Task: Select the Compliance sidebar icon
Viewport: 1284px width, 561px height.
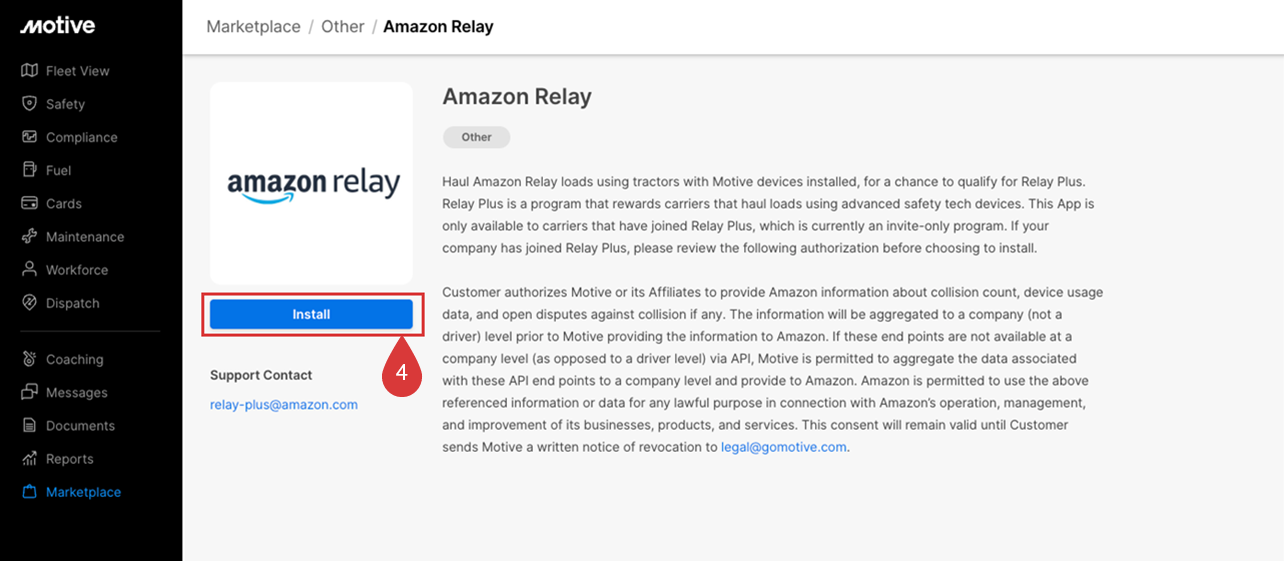Action: click(29, 137)
